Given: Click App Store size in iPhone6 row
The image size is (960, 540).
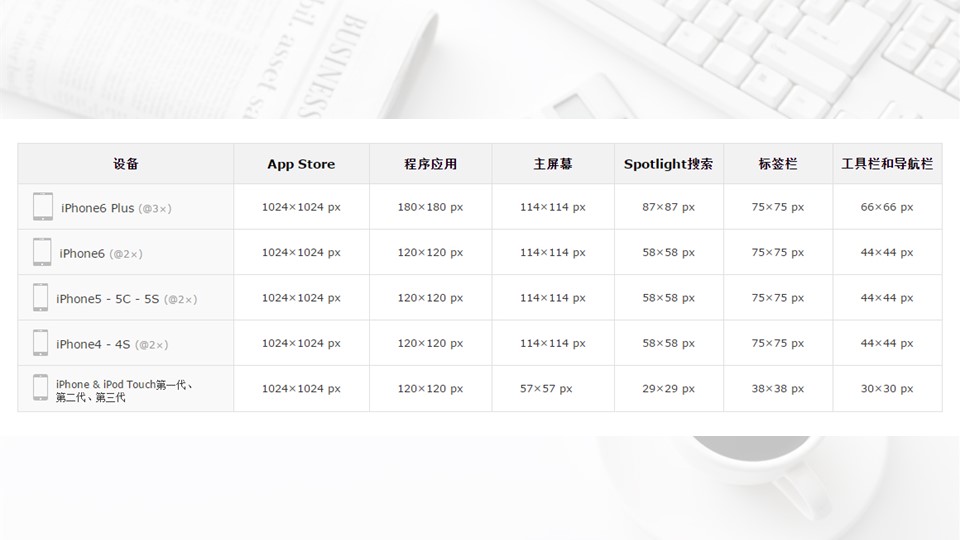Looking at the screenshot, I should click(x=301, y=252).
